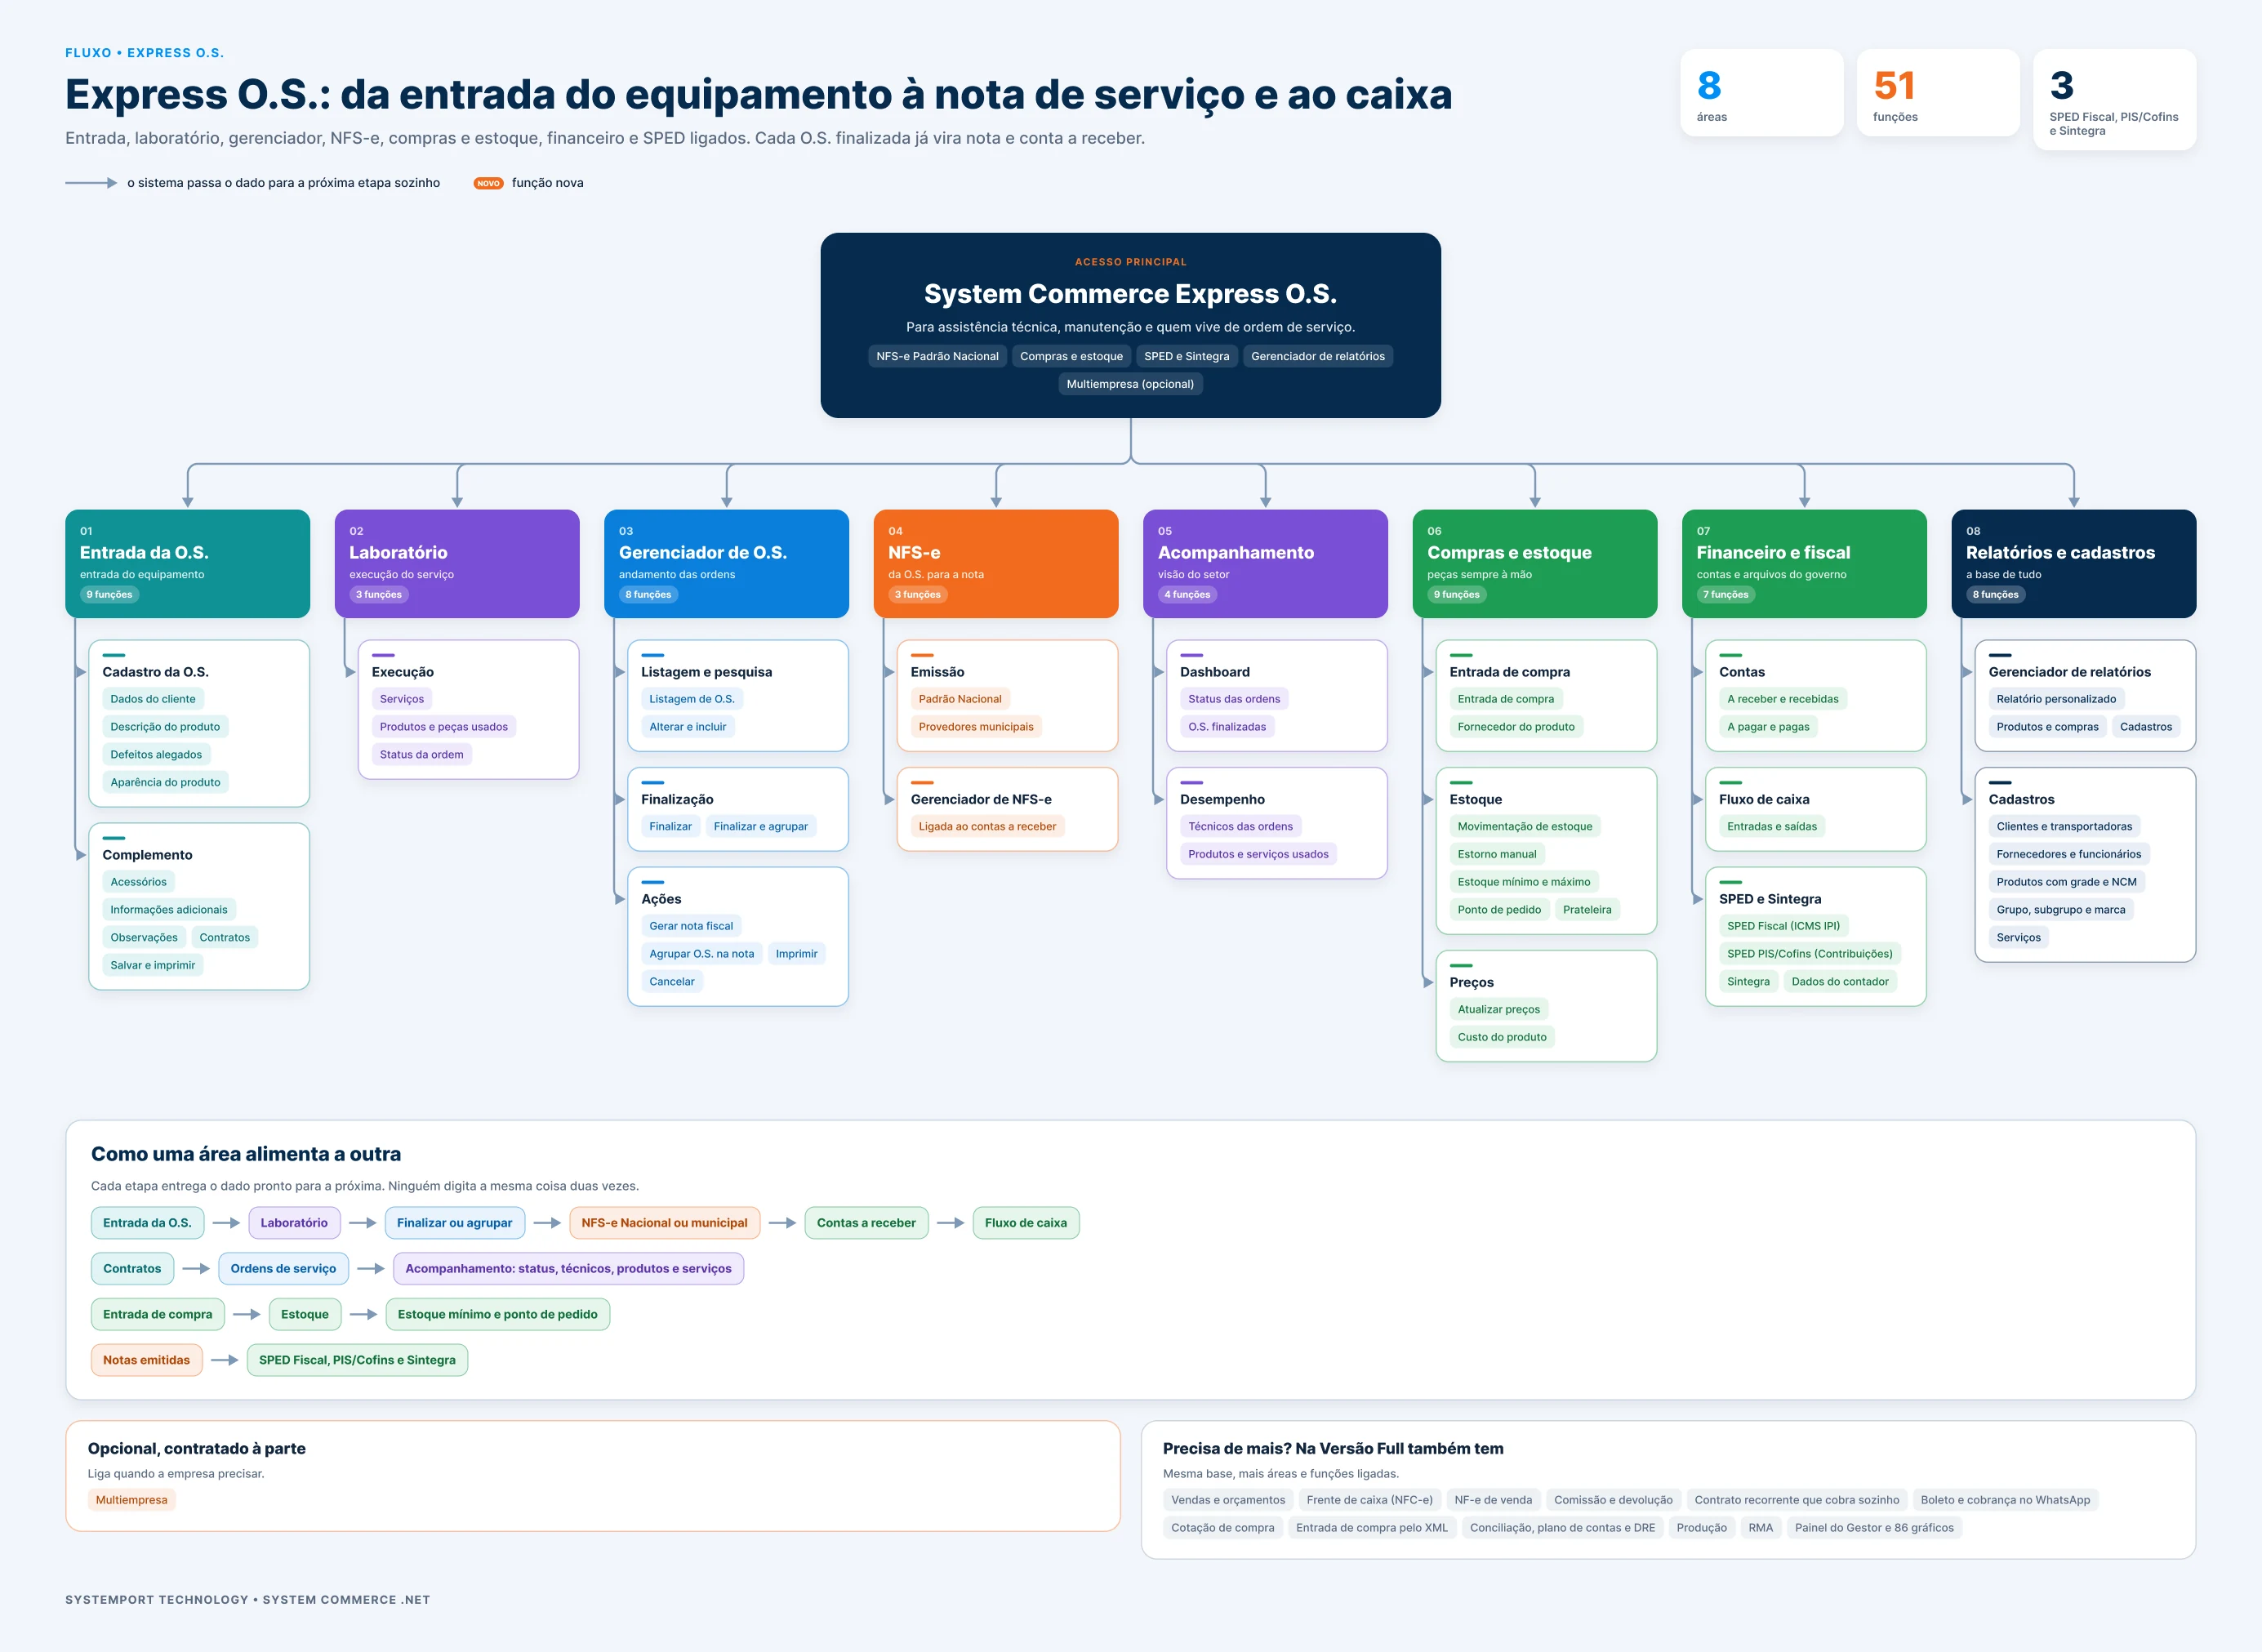The width and height of the screenshot is (2262, 1652).
Task: Select the Acompanhamento area card
Action: click(x=1265, y=563)
